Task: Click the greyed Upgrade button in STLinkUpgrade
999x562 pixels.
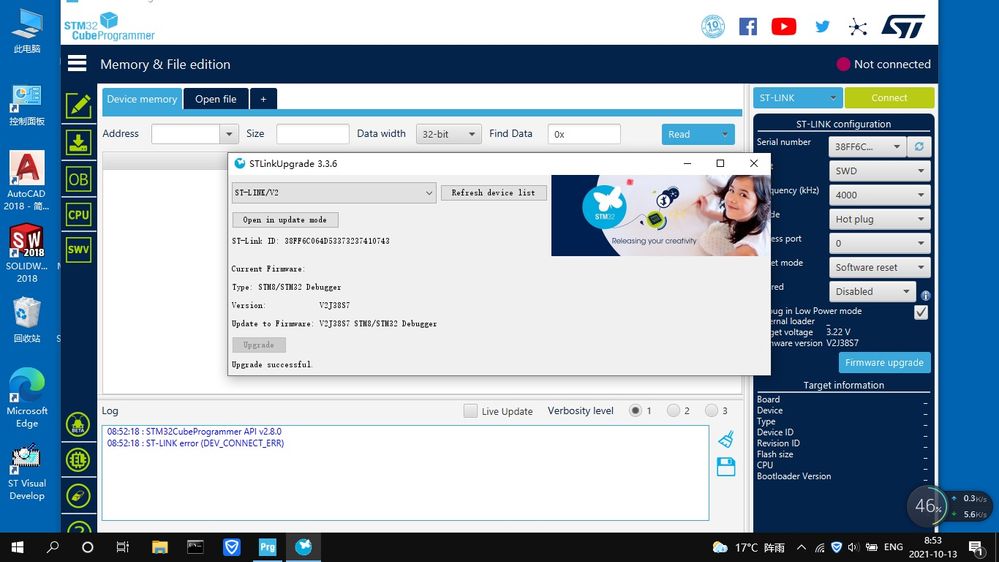Action: click(259, 345)
